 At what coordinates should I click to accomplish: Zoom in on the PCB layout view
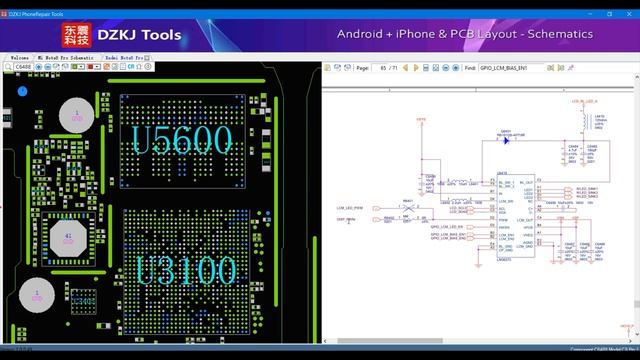coord(38,67)
